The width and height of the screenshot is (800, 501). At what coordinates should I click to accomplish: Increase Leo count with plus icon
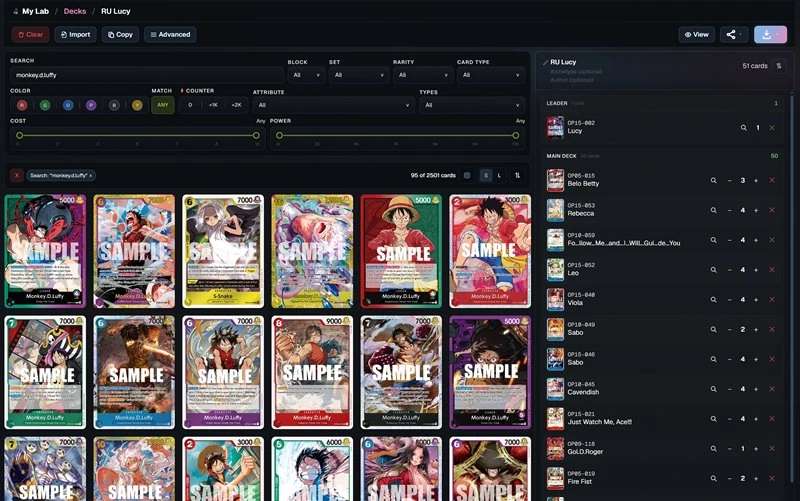click(x=756, y=270)
